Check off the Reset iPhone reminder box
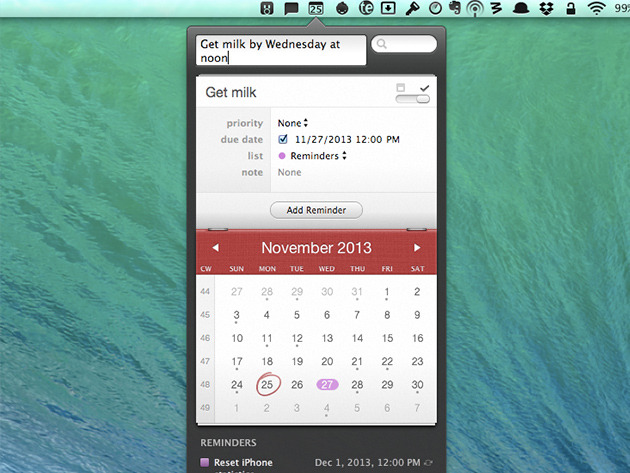The height and width of the screenshot is (473, 630). click(205, 462)
